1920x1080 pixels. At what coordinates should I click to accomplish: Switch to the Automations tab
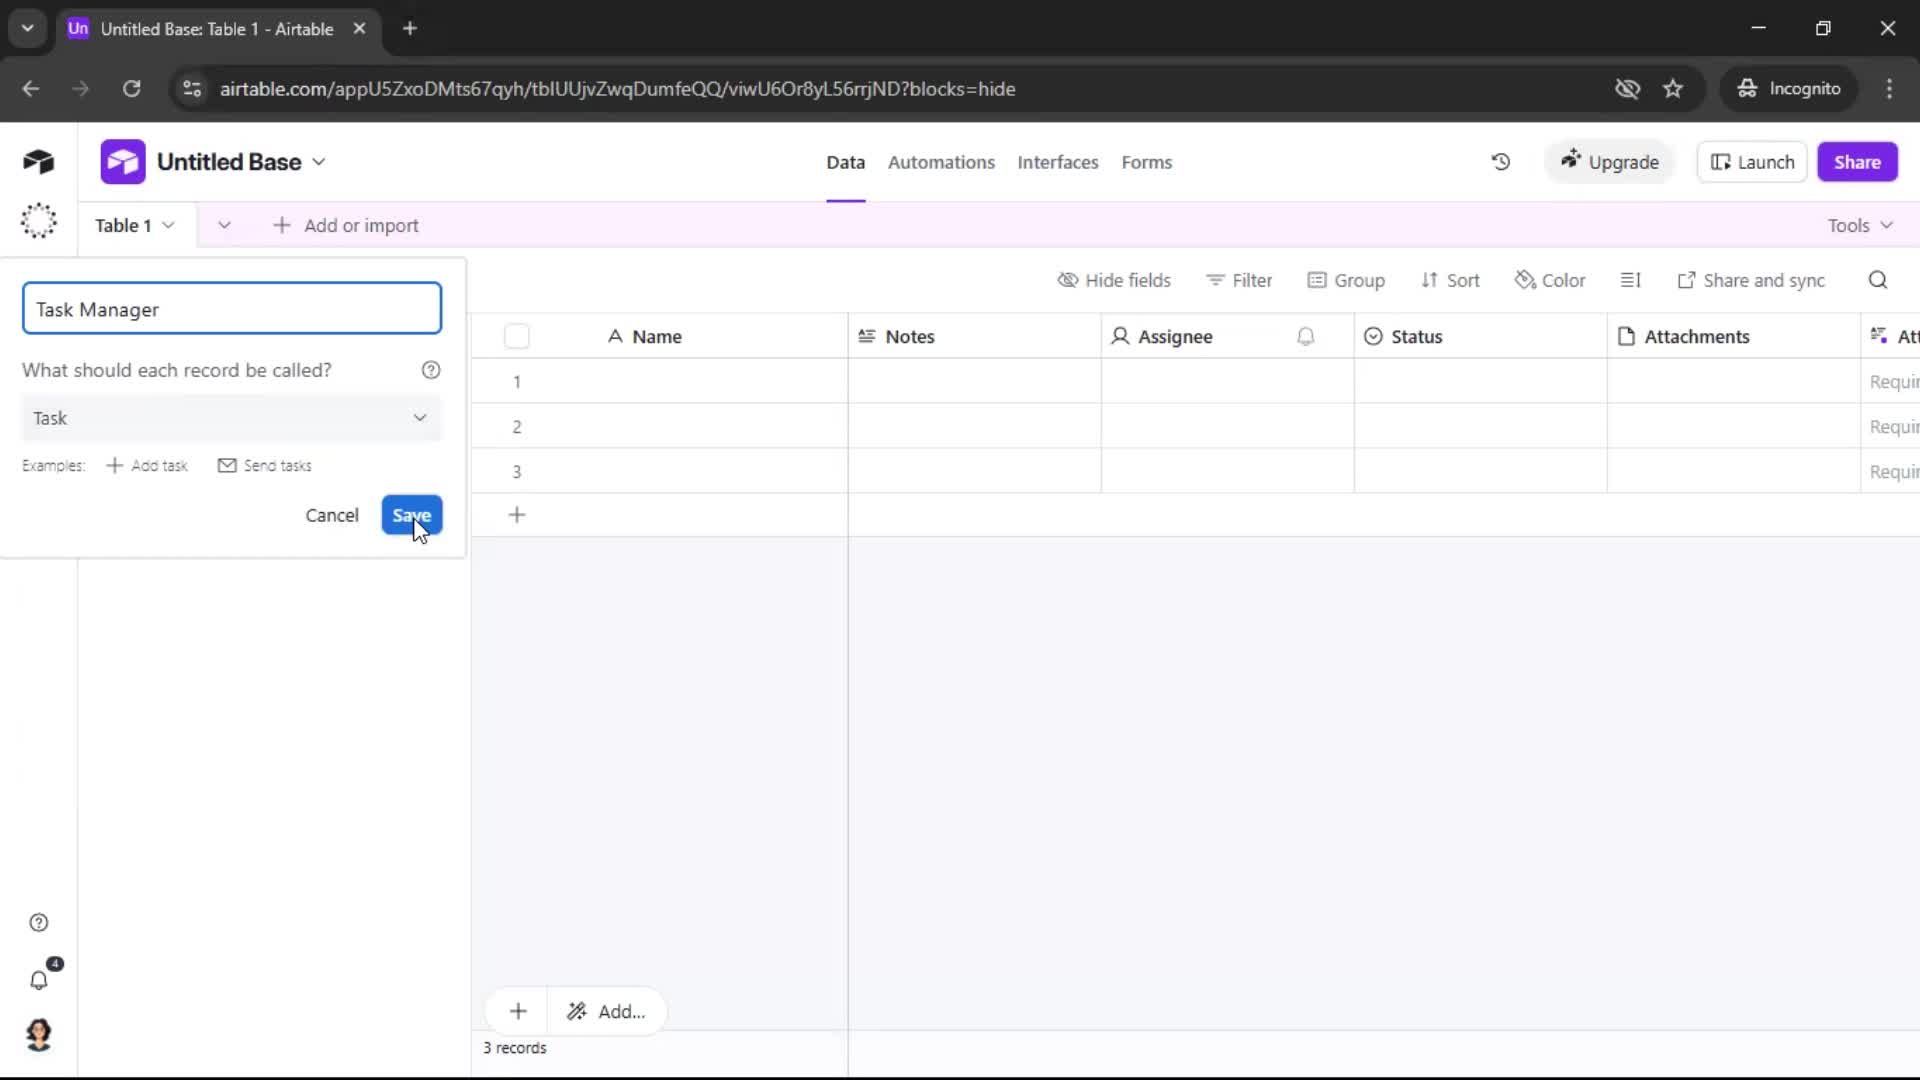click(x=941, y=162)
